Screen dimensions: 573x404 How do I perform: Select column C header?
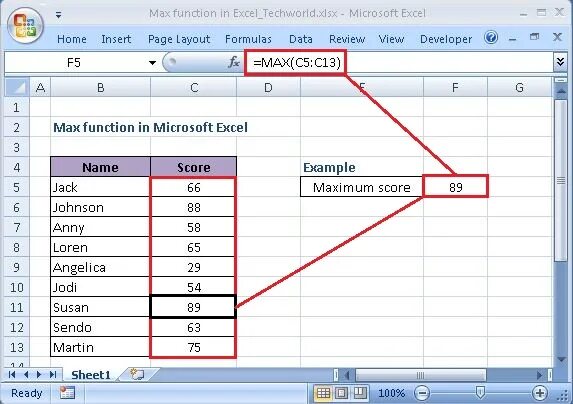pyautogui.click(x=194, y=87)
